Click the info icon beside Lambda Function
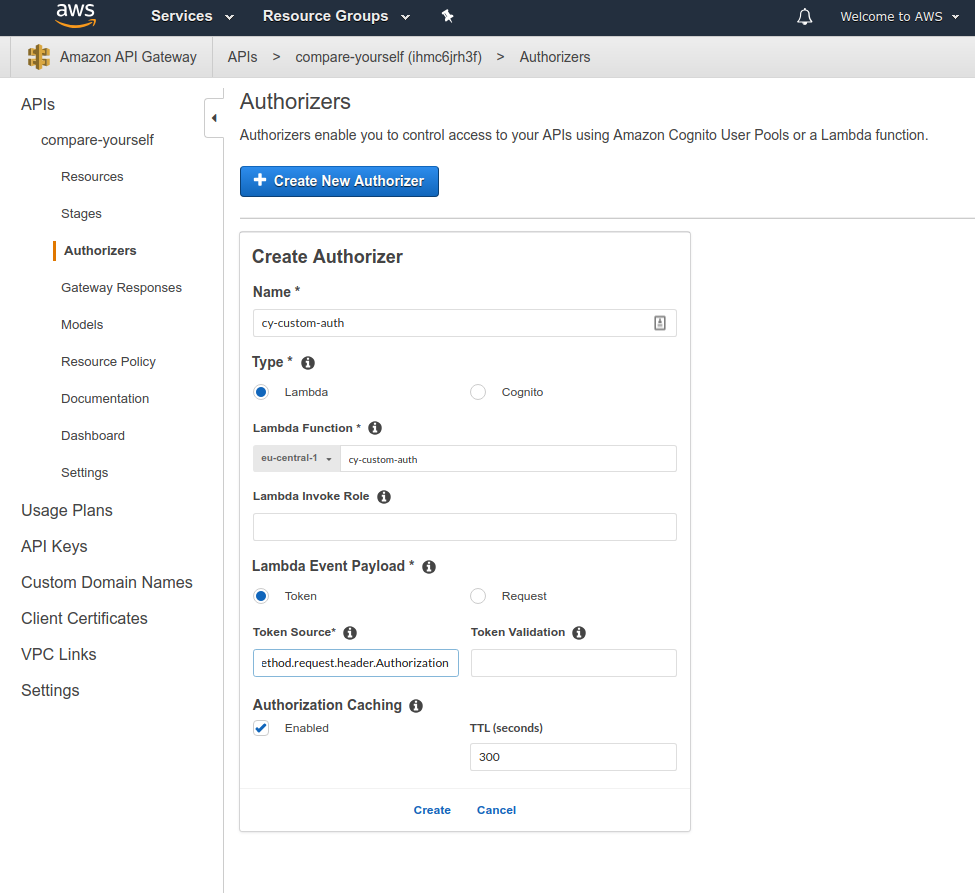Screen dimensions: 975x893 click(x=375, y=428)
